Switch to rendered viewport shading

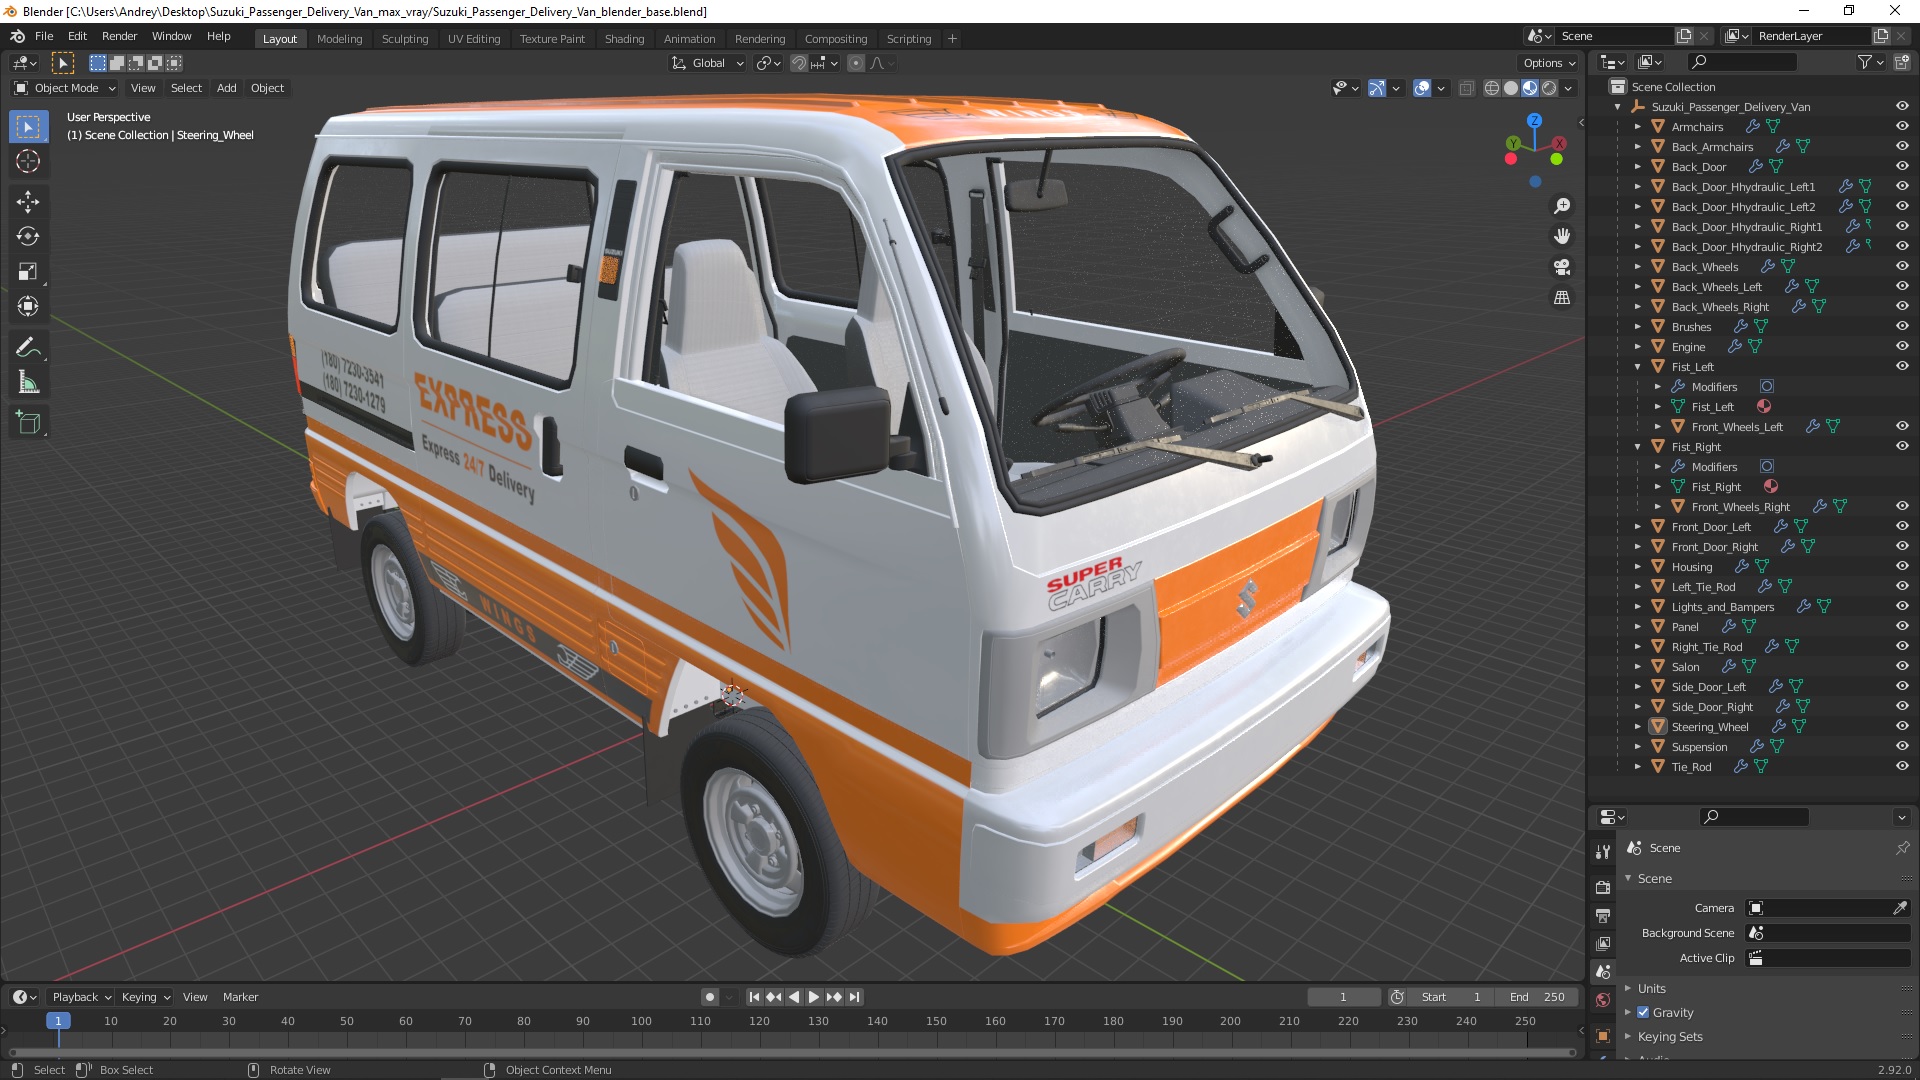click(1549, 88)
